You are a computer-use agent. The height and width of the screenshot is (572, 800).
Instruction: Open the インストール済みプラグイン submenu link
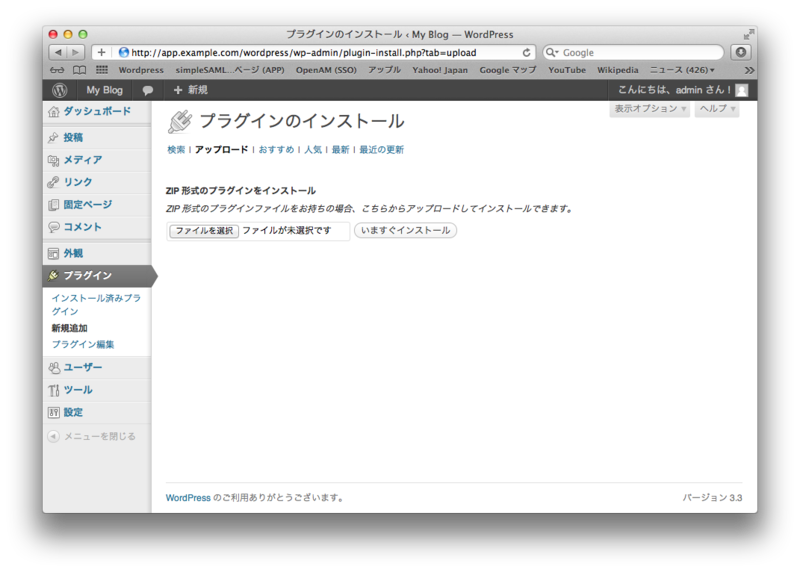pyautogui.click(x=96, y=305)
